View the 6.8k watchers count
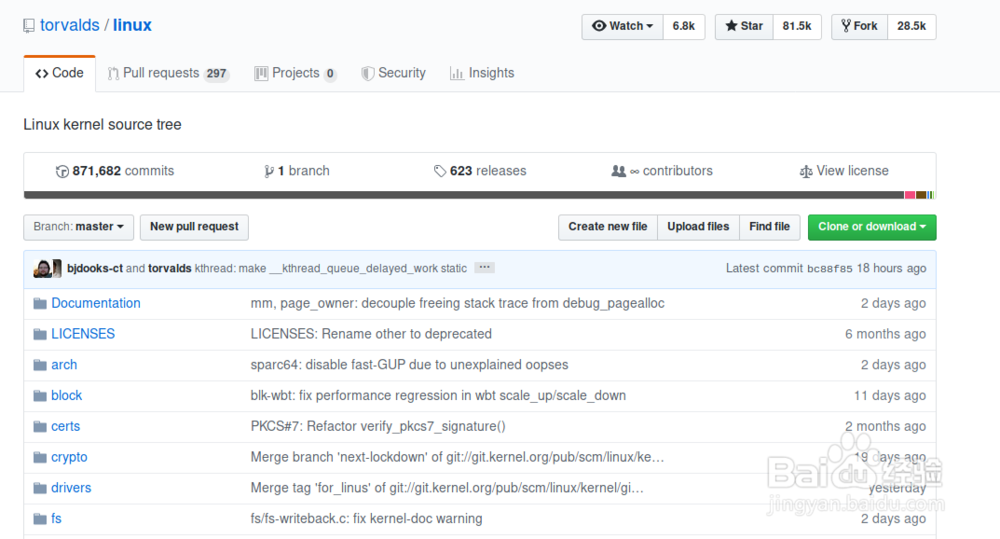The width and height of the screenshot is (1000, 539). point(684,26)
